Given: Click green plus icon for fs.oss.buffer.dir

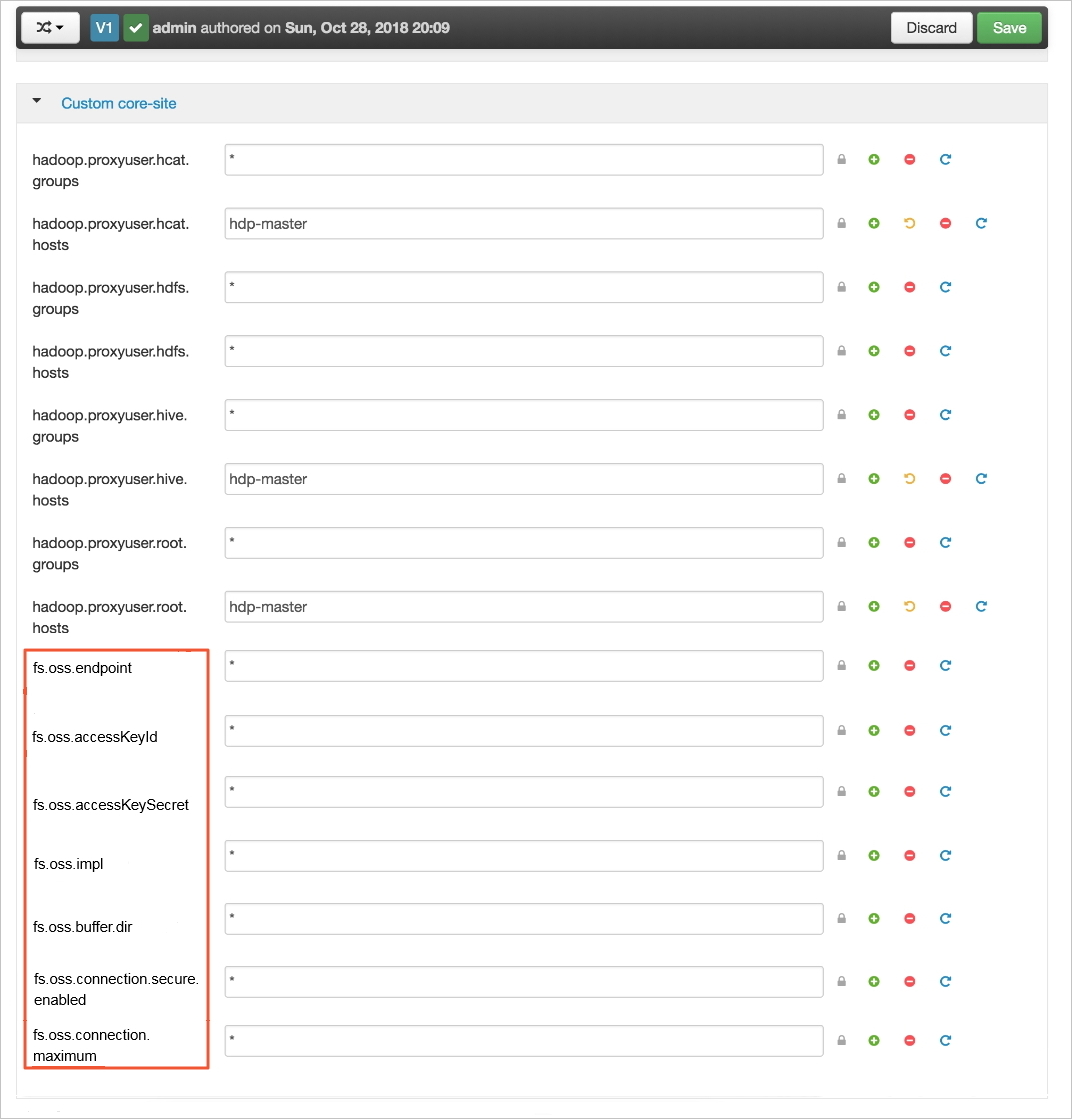Looking at the screenshot, I should pyautogui.click(x=874, y=918).
